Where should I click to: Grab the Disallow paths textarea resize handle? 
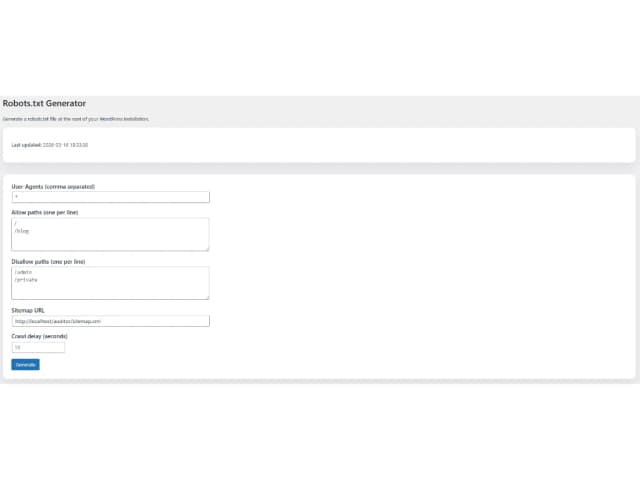click(x=207, y=298)
